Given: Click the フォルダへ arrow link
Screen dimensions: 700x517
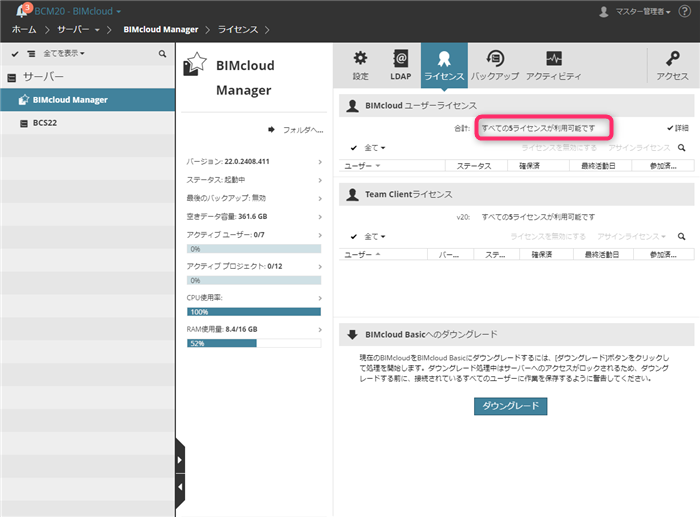Looking at the screenshot, I should [296, 130].
